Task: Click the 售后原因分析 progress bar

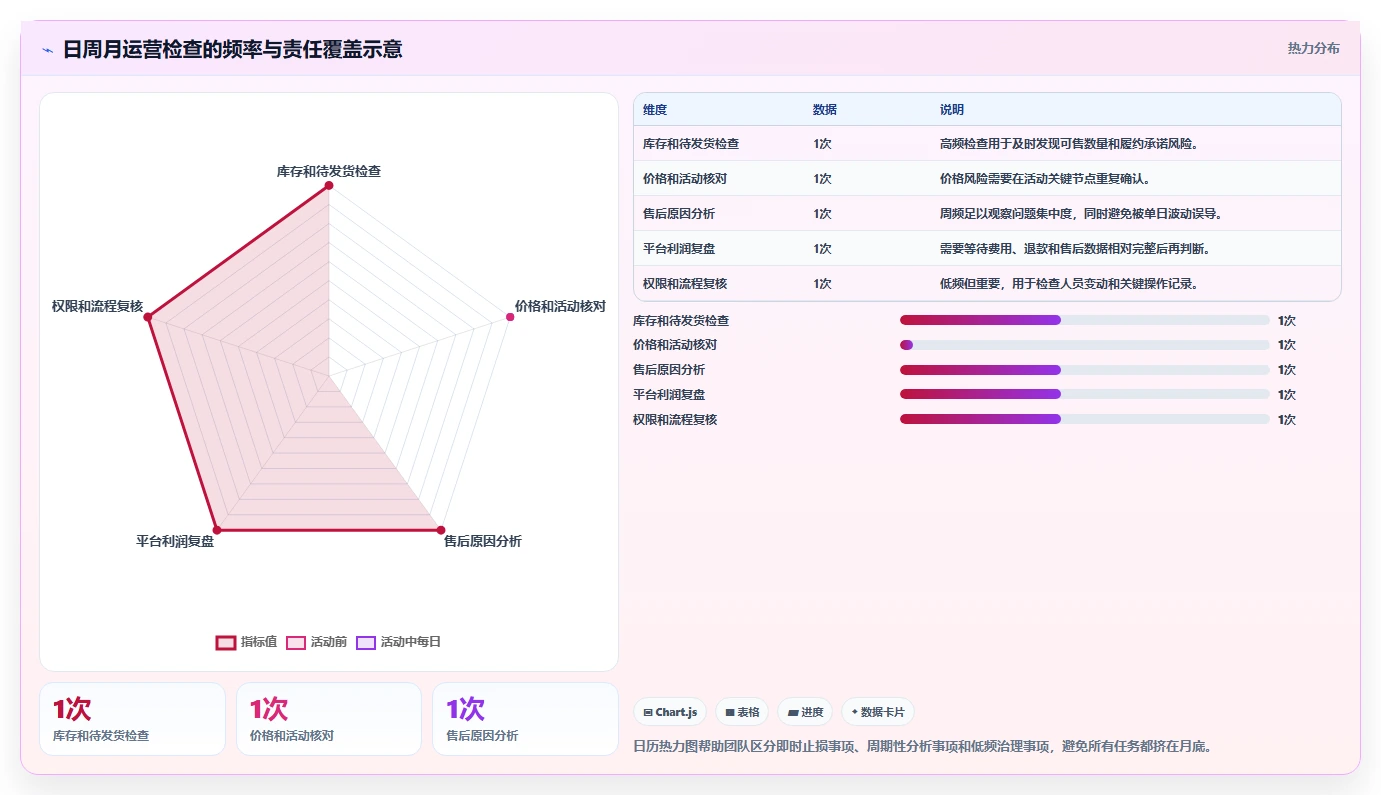Action: [1085, 370]
